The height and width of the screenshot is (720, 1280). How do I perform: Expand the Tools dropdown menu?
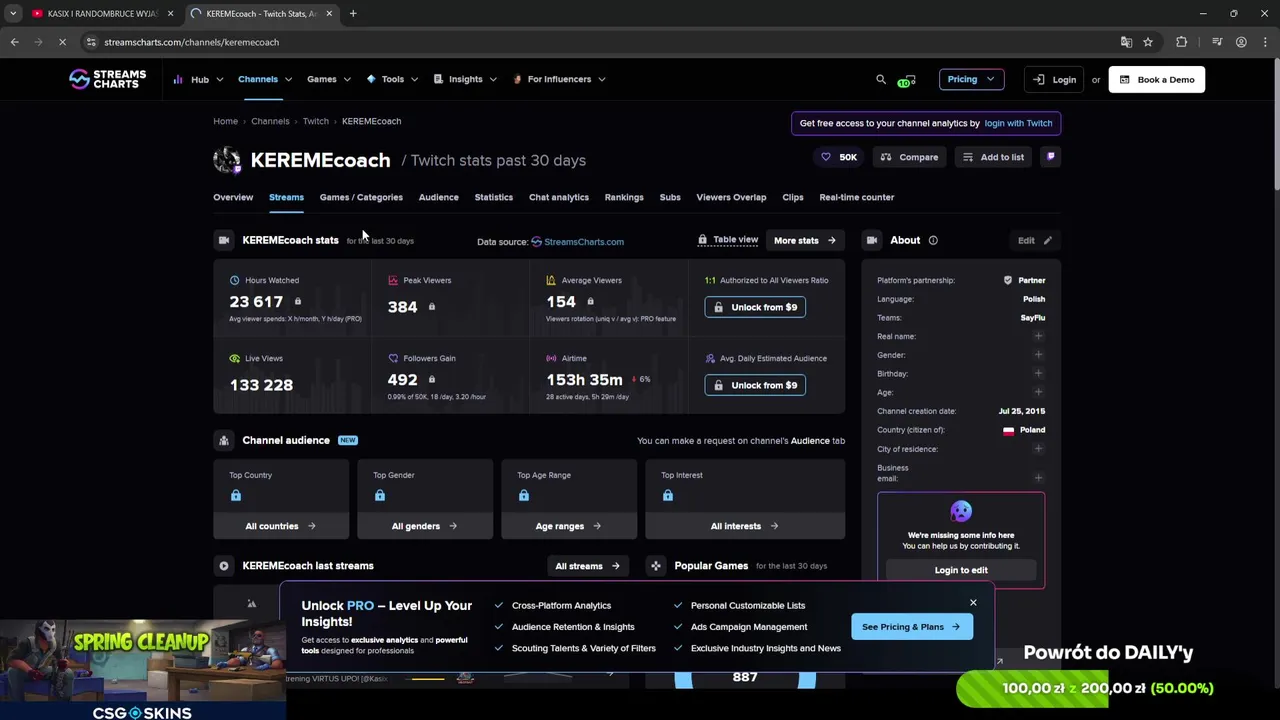pyautogui.click(x=392, y=79)
